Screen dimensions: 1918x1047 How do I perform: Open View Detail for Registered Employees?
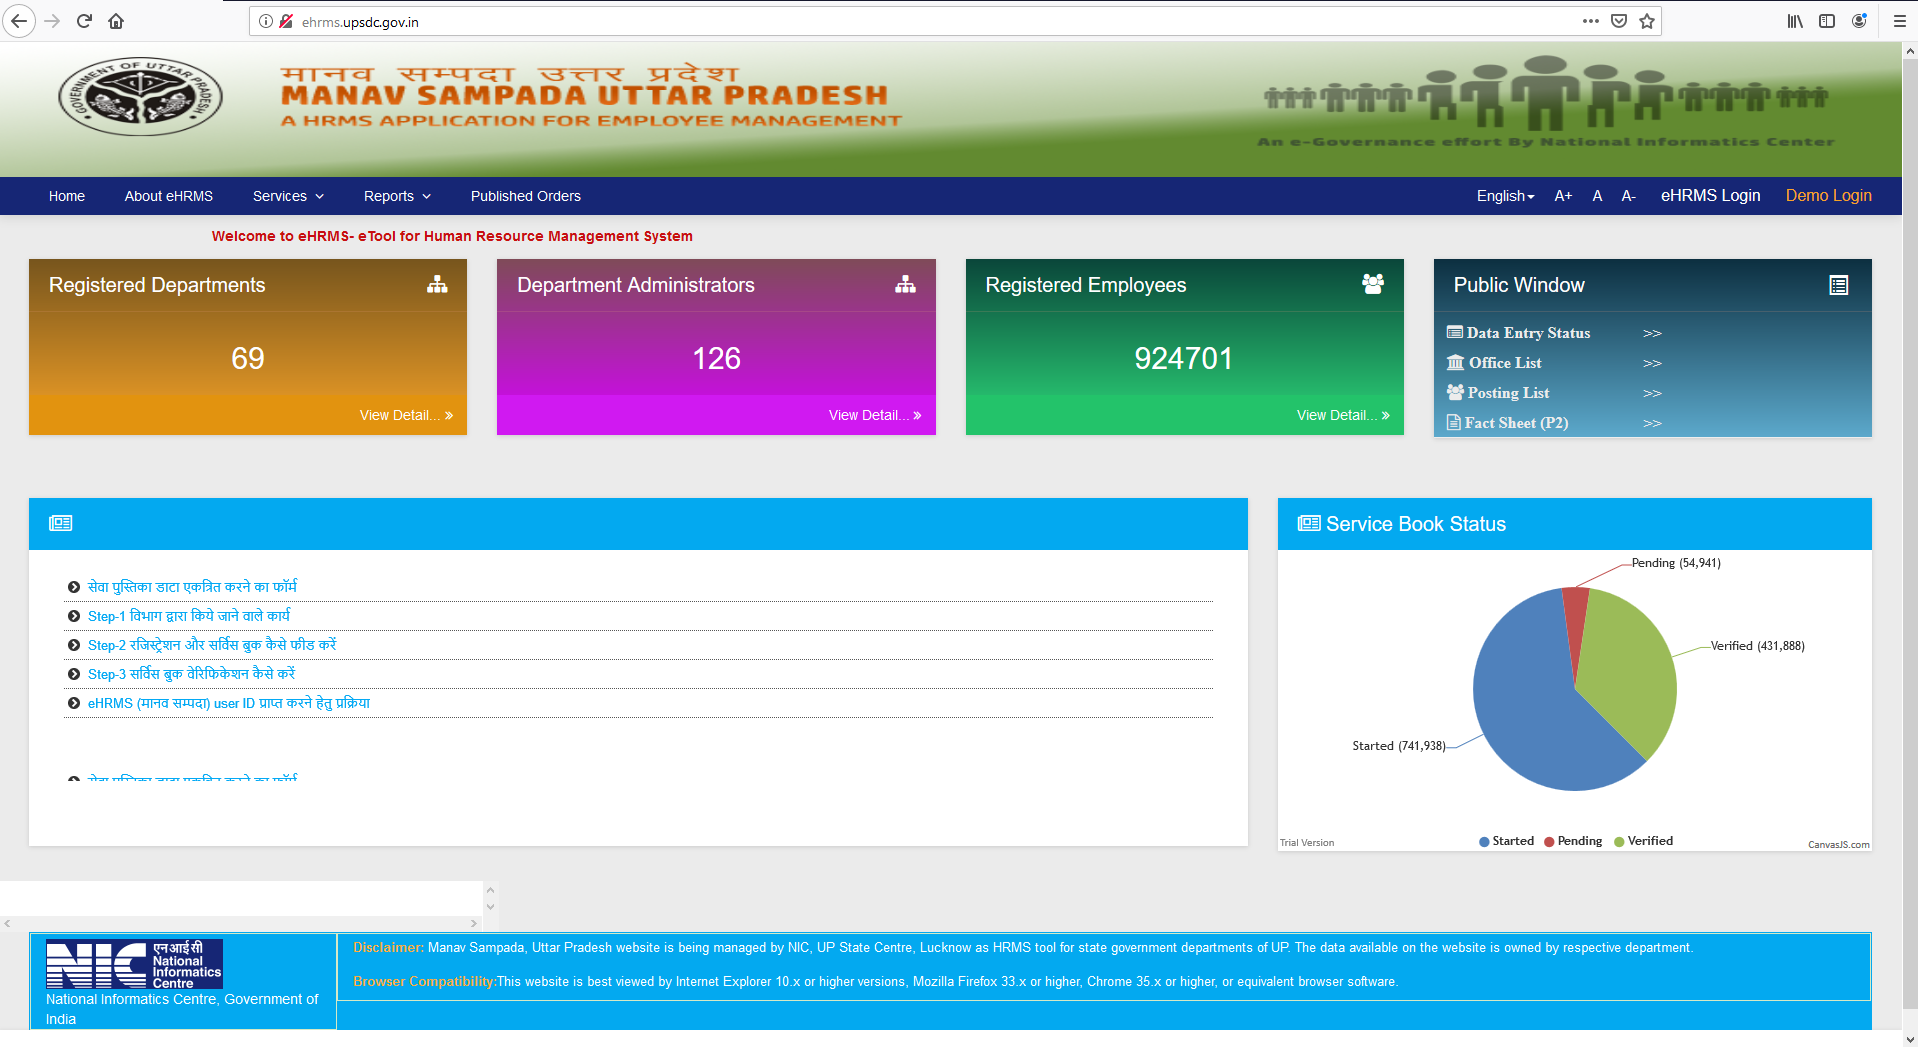click(x=1342, y=414)
